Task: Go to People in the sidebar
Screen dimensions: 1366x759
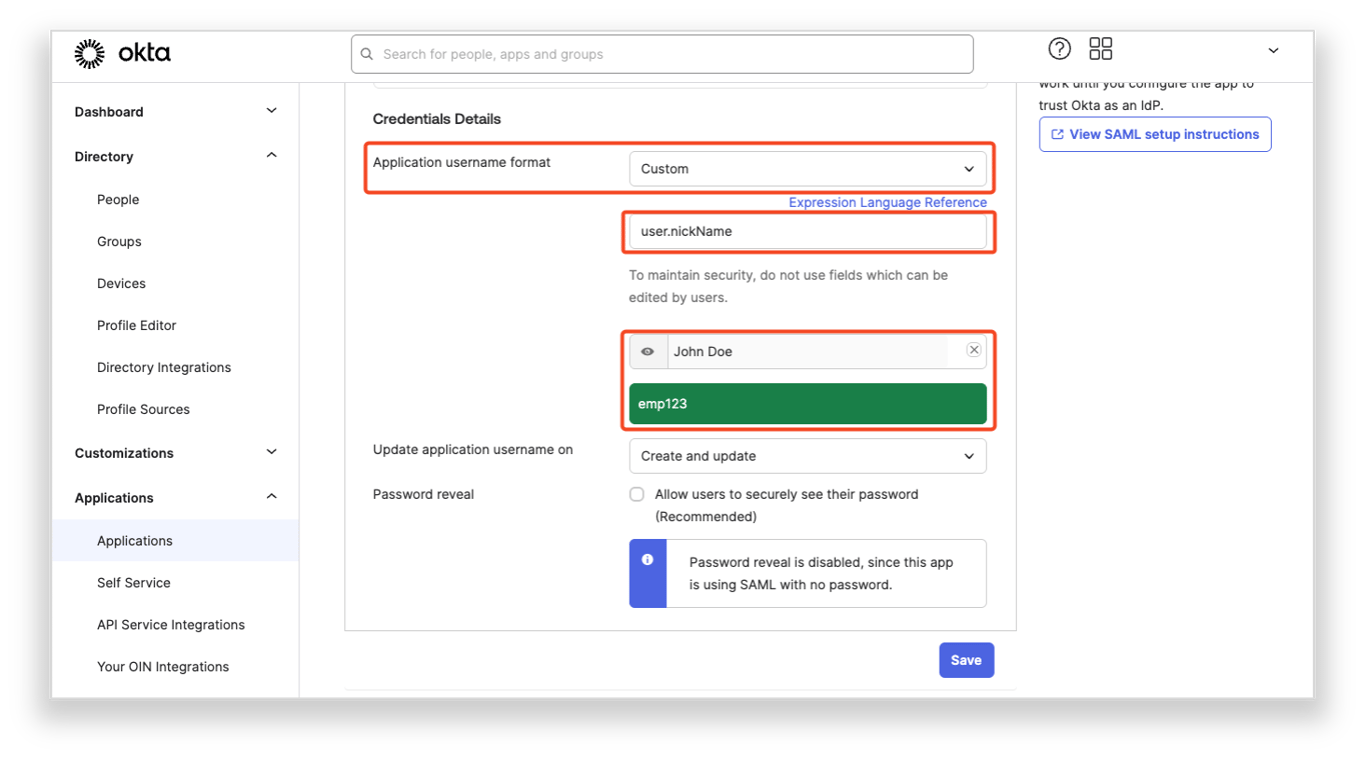Action: tap(118, 200)
